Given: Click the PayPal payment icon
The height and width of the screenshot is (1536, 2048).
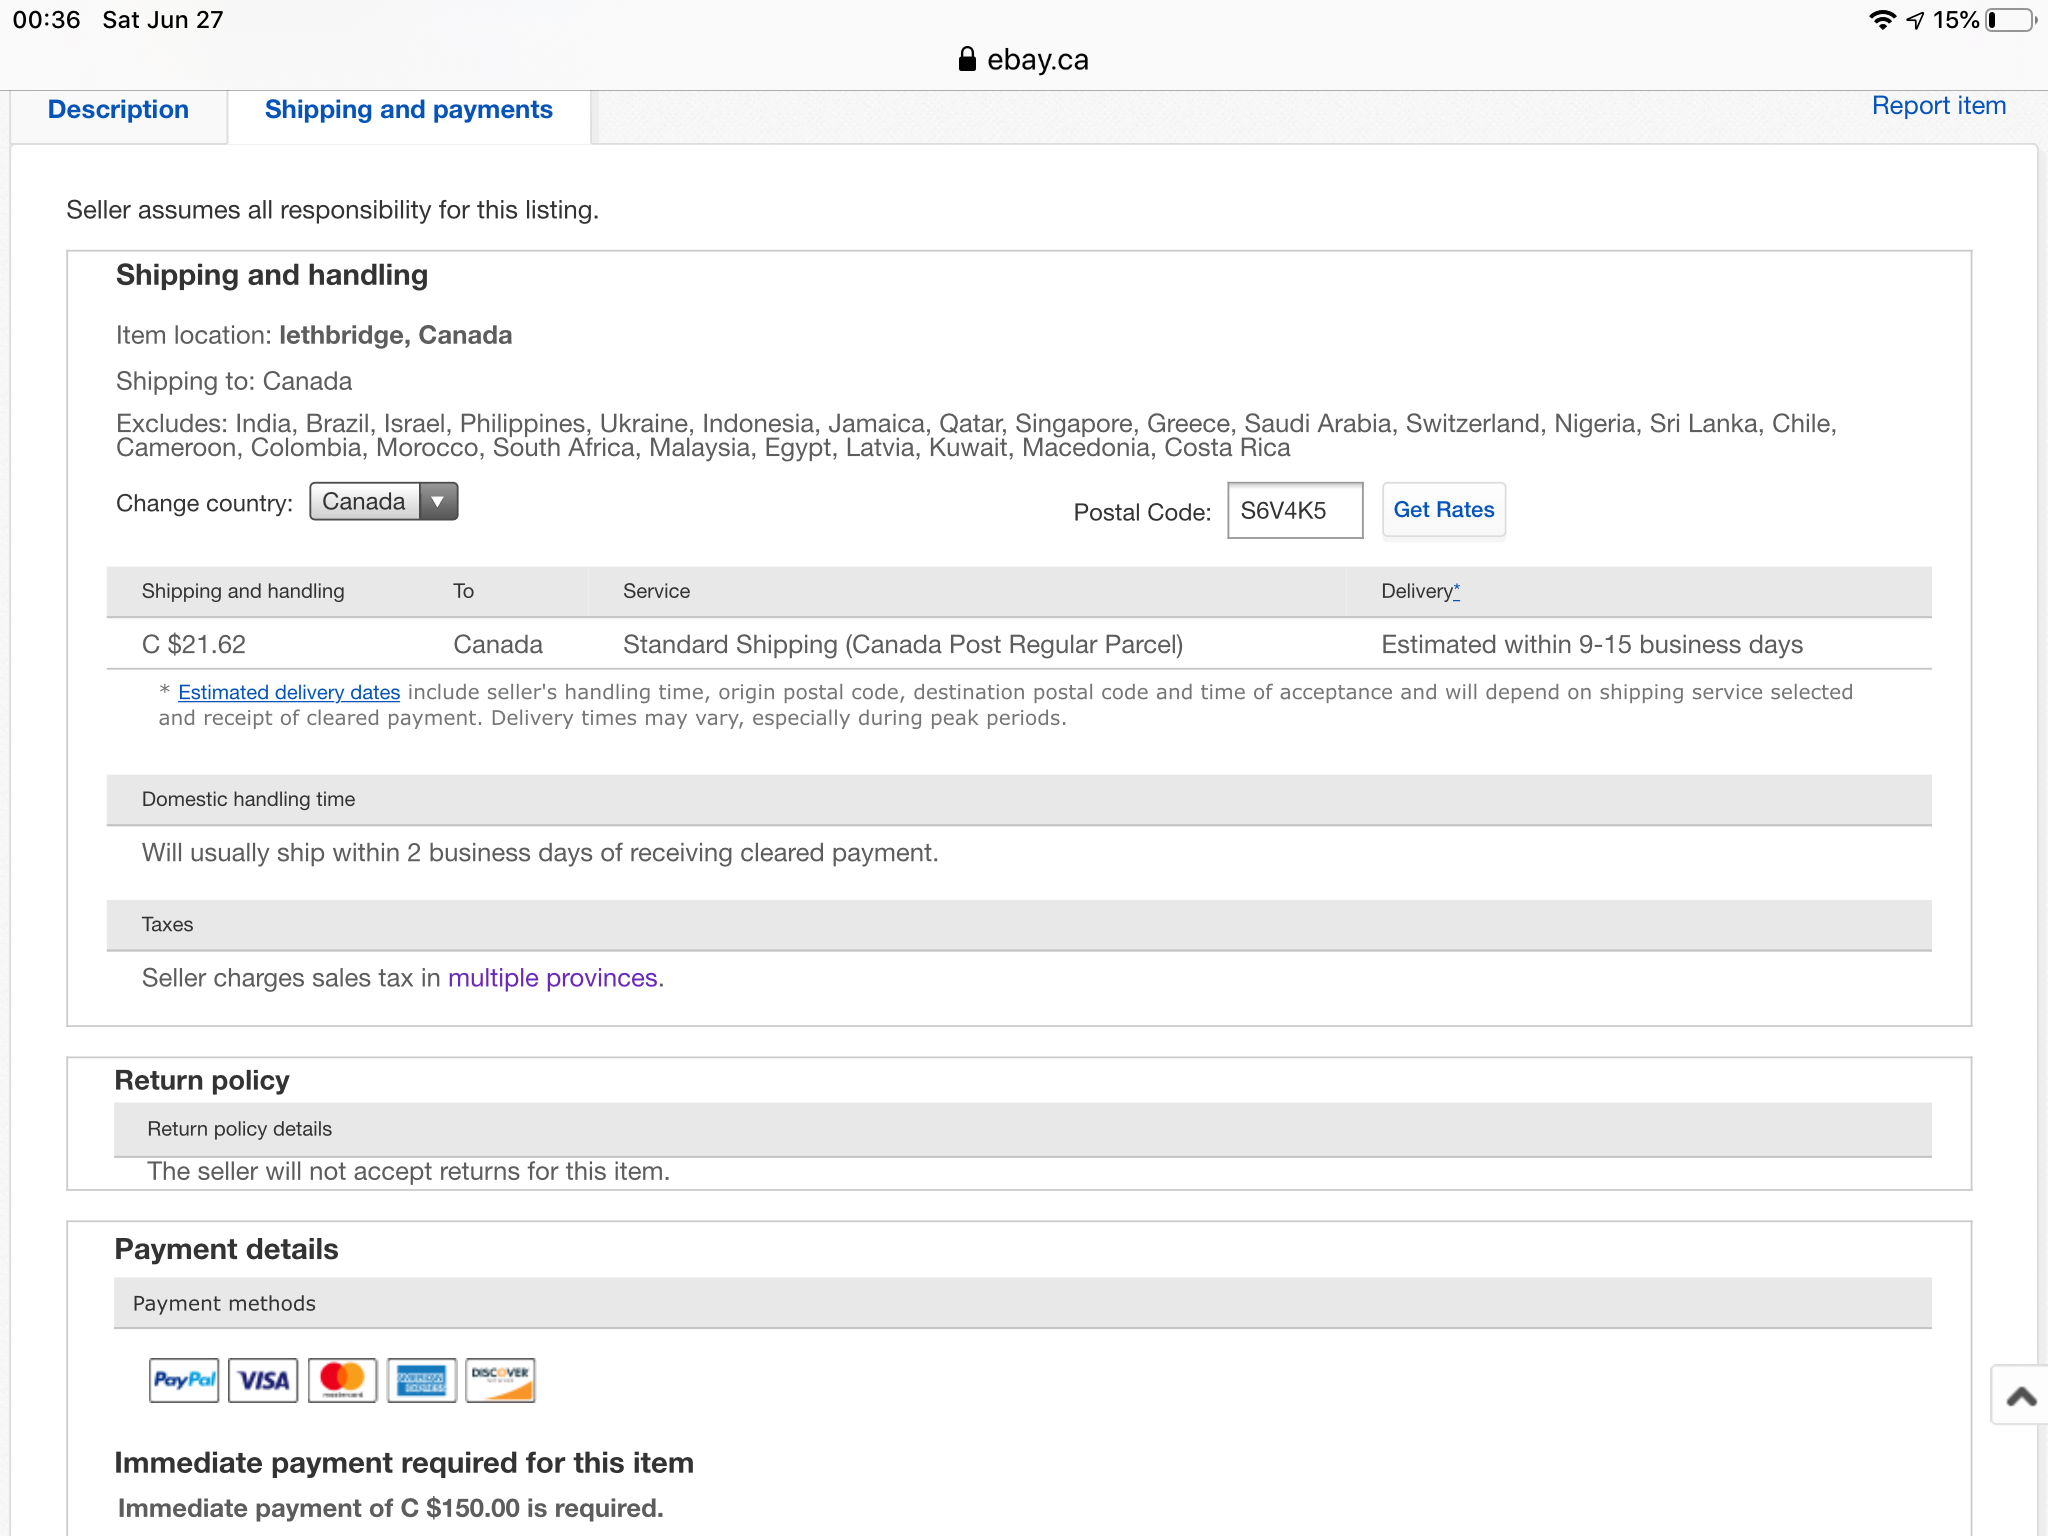Looking at the screenshot, I should [x=184, y=1380].
